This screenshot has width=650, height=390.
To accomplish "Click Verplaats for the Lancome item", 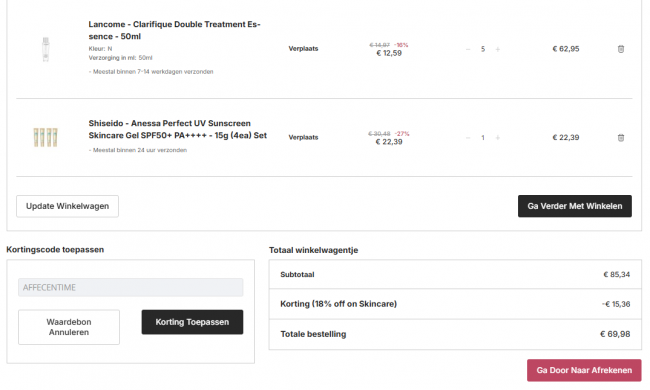I will click(x=303, y=48).
